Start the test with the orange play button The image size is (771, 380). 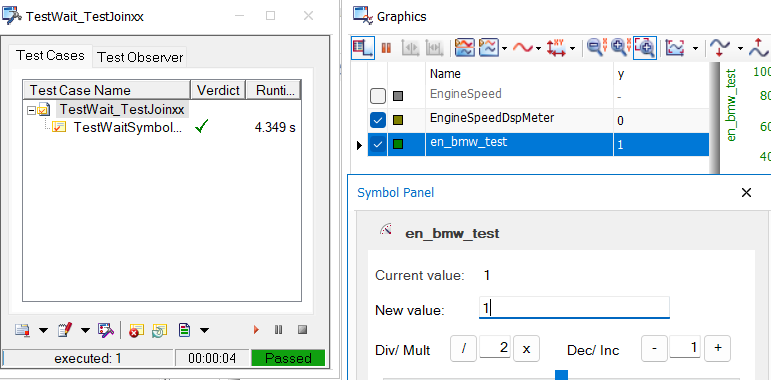point(256,330)
